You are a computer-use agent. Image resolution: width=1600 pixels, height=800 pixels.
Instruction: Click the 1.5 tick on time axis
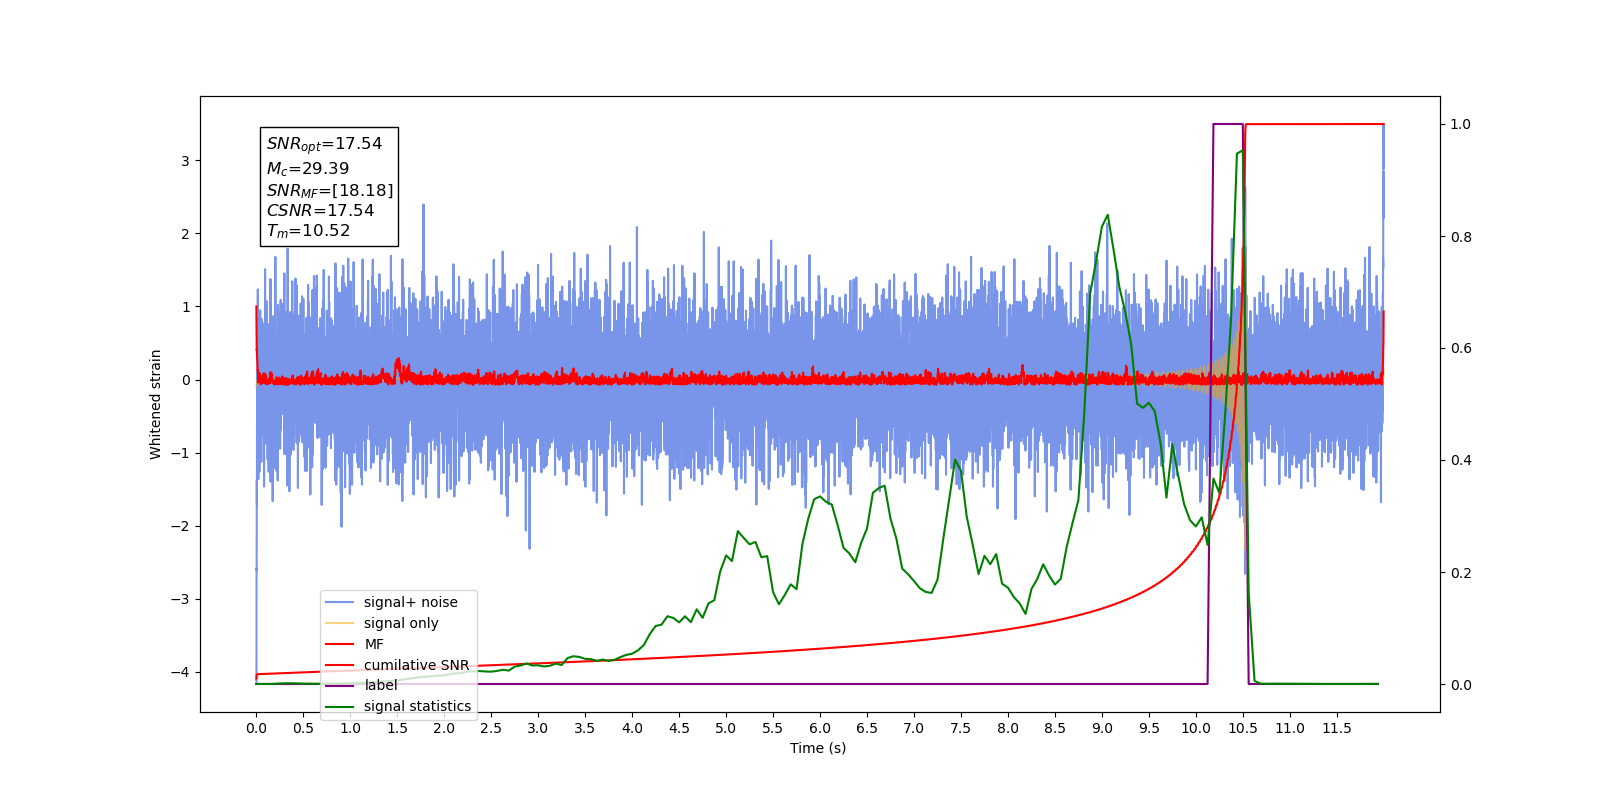click(397, 728)
